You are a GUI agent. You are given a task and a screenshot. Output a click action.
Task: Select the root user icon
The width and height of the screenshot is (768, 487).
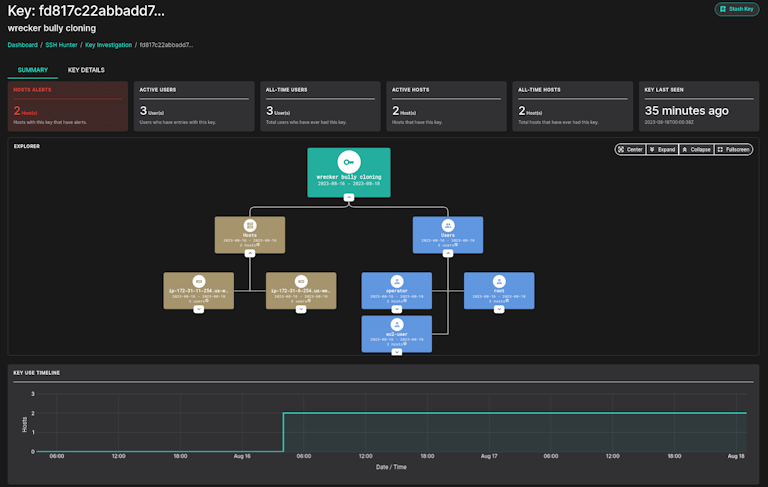499,282
